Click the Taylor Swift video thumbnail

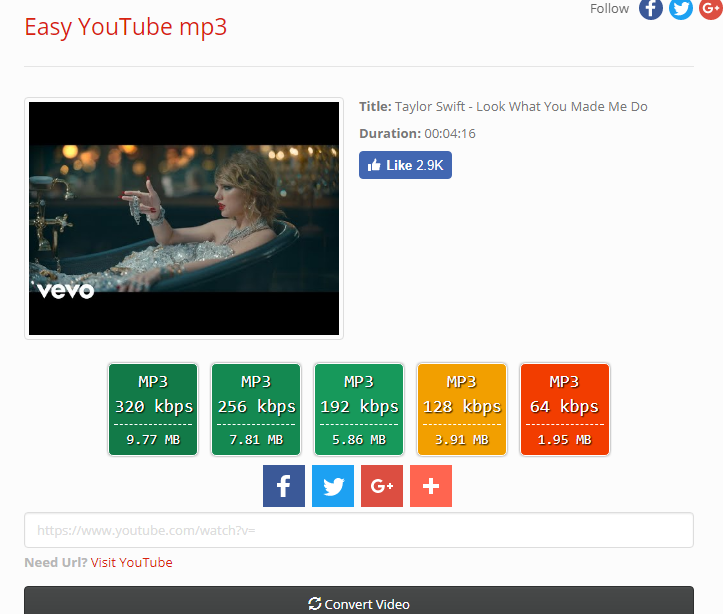[184, 218]
